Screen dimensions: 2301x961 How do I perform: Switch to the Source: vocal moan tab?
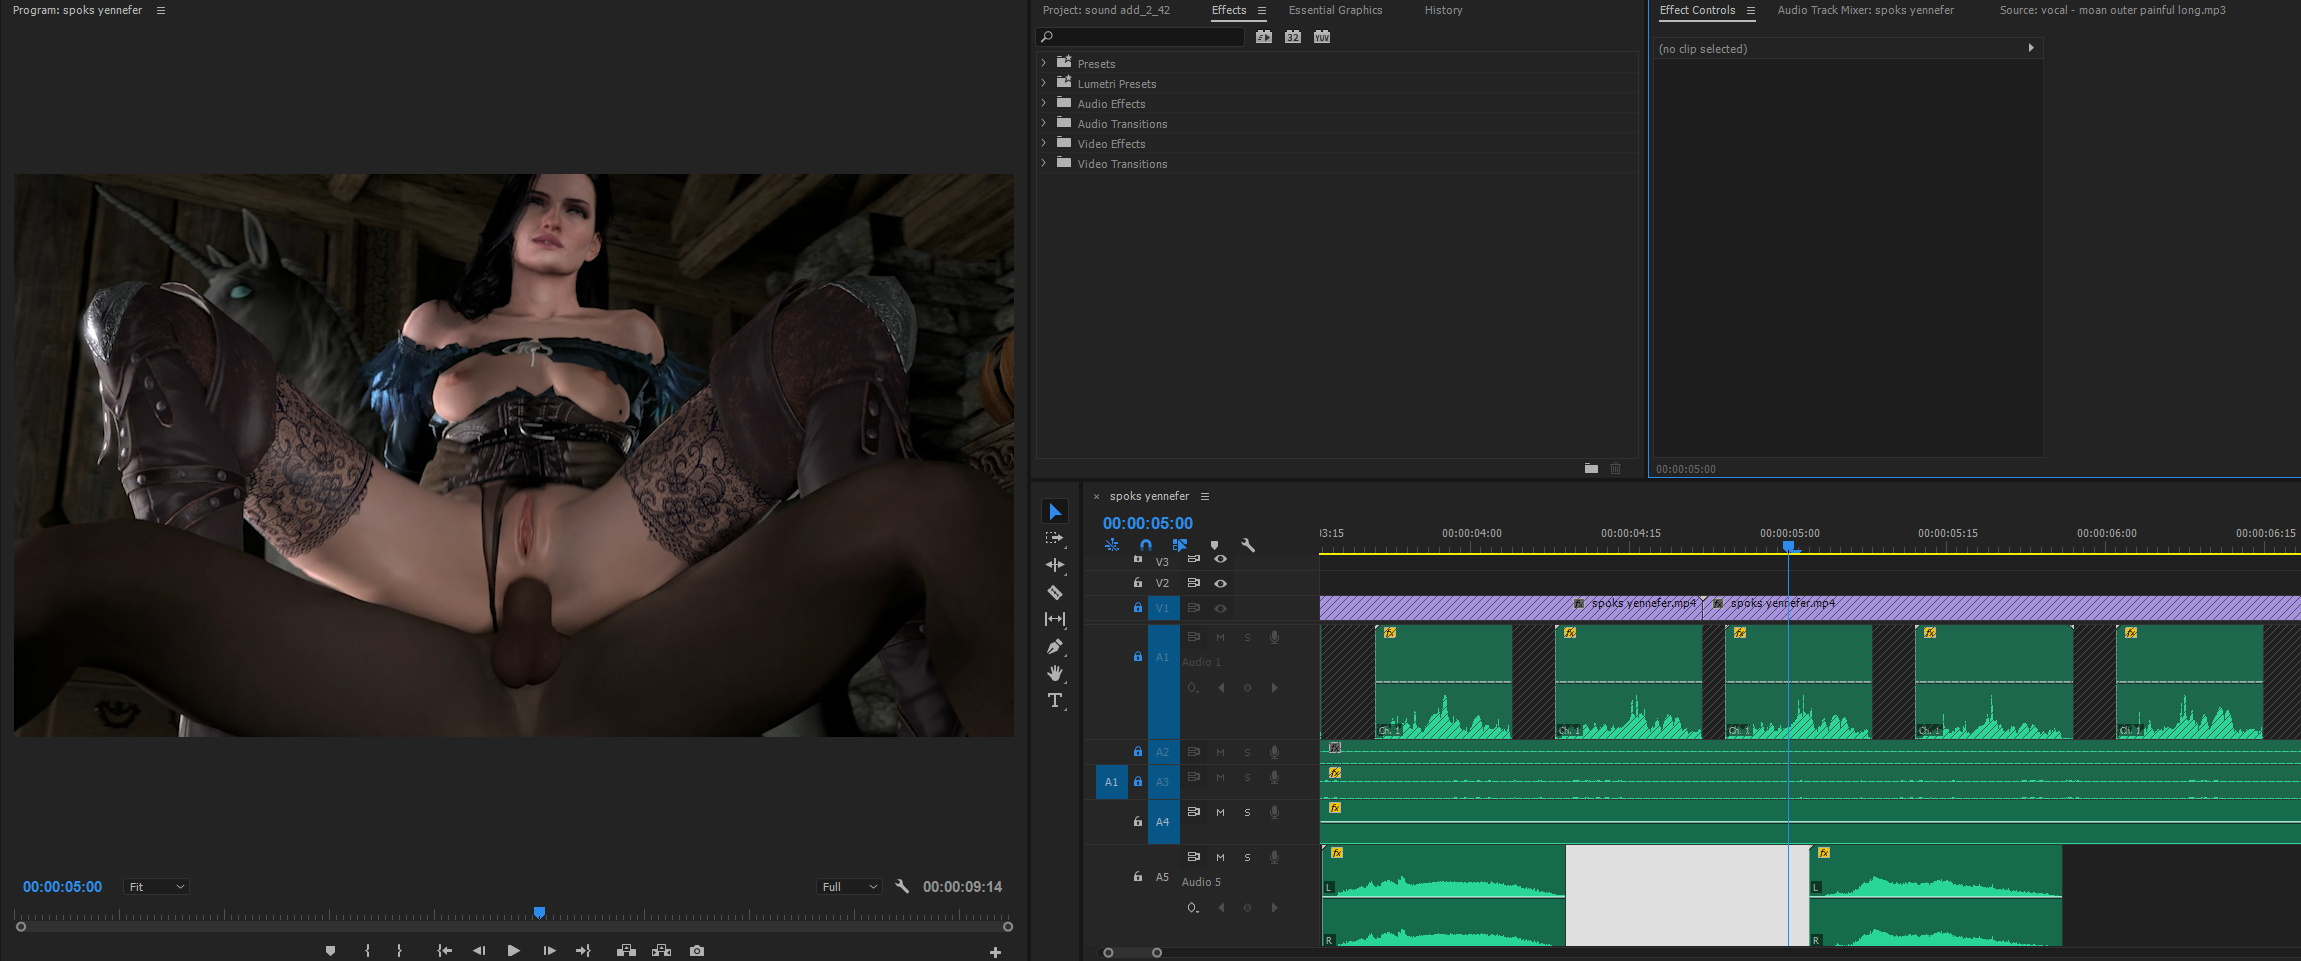[2112, 10]
